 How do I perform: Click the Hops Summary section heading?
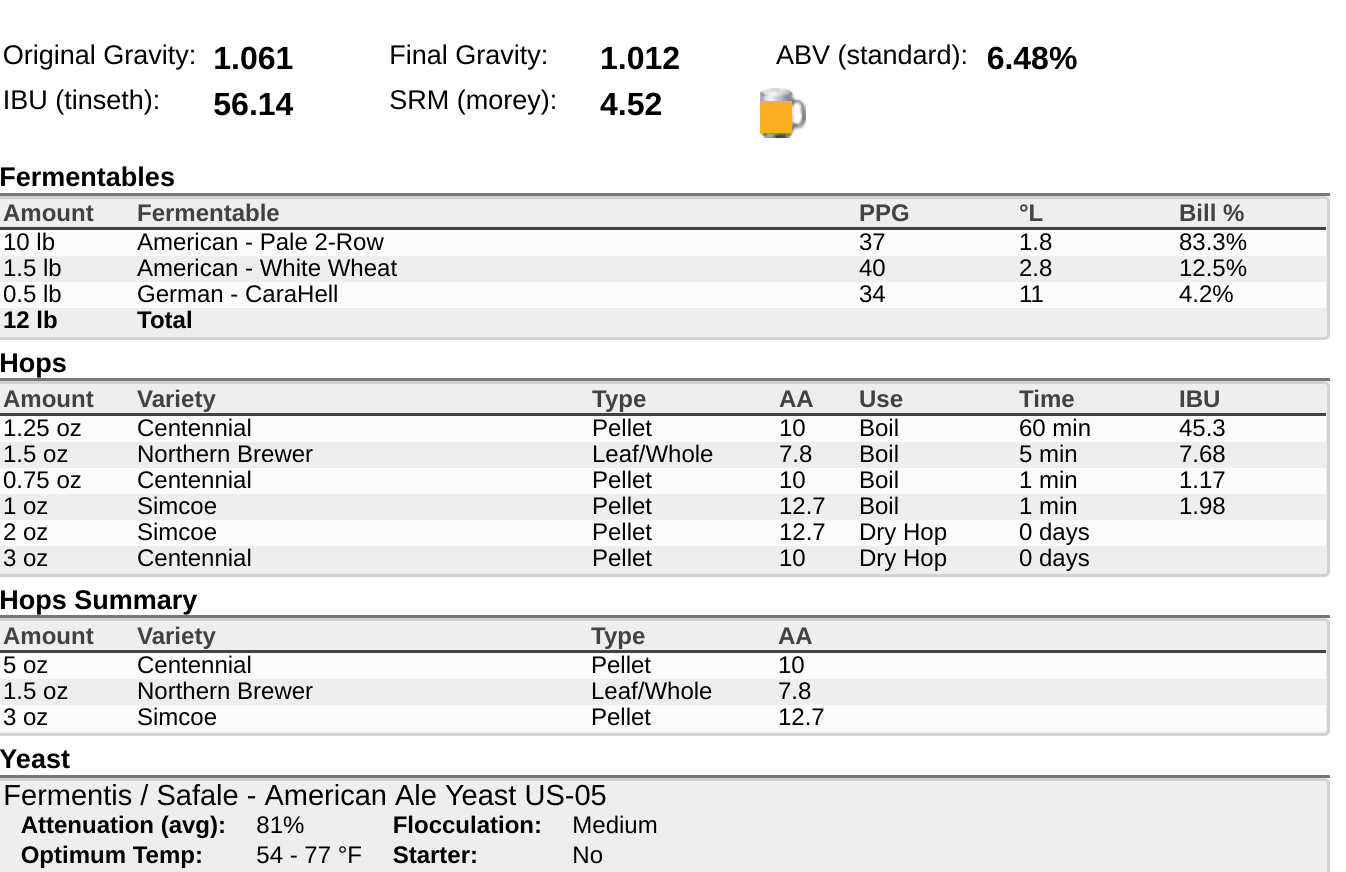pos(98,600)
